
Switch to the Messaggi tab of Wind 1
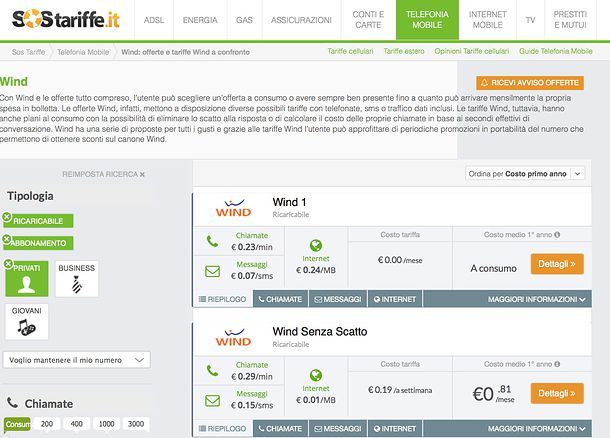[338, 299]
